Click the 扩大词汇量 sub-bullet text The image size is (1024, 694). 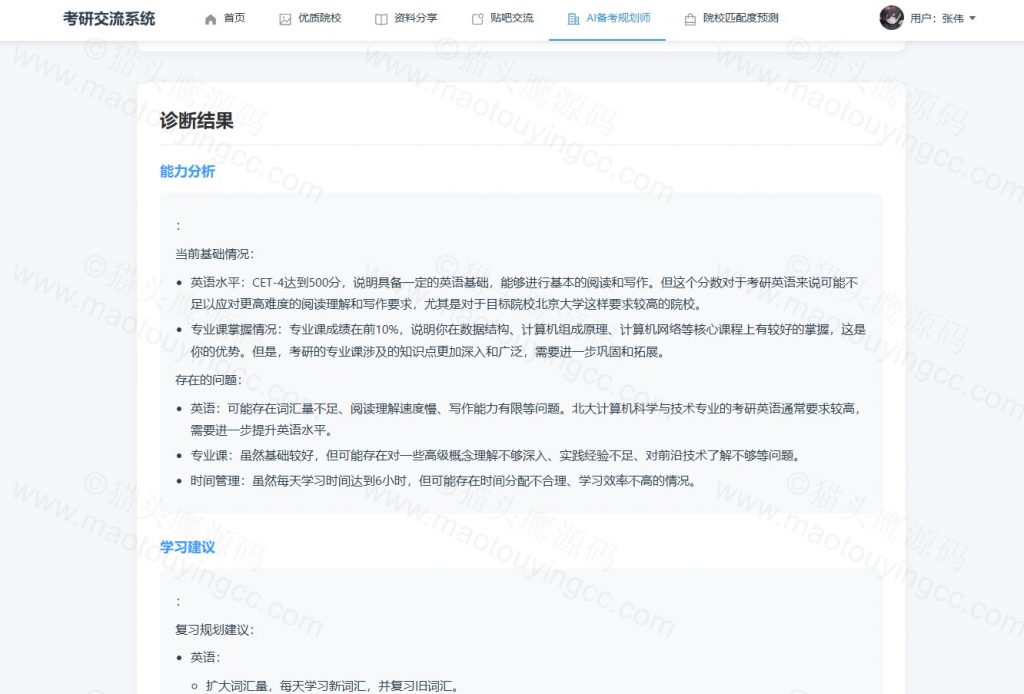[333, 686]
